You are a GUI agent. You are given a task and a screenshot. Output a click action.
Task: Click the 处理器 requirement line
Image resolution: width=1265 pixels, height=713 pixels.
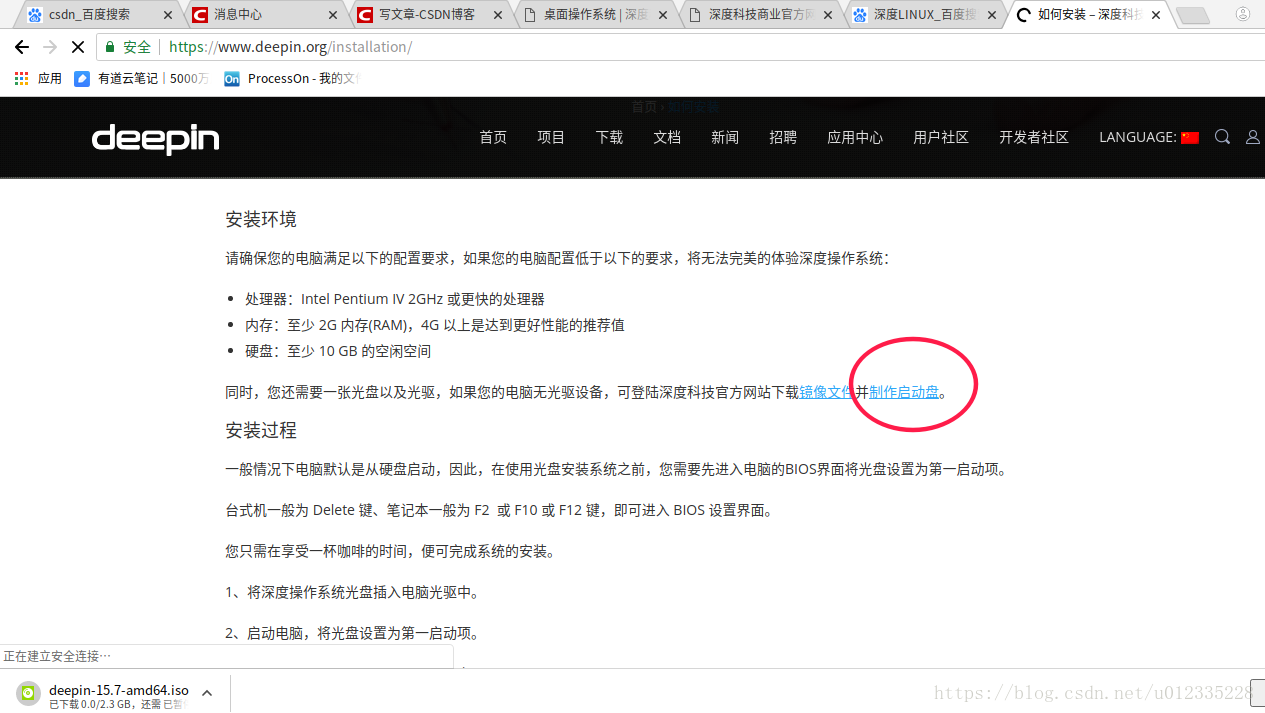tap(395, 299)
